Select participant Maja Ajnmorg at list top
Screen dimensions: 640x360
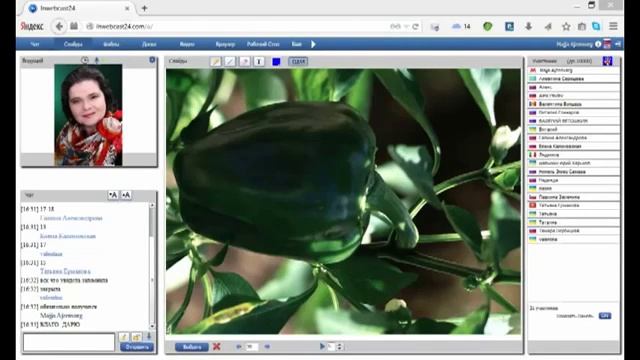tap(573, 71)
